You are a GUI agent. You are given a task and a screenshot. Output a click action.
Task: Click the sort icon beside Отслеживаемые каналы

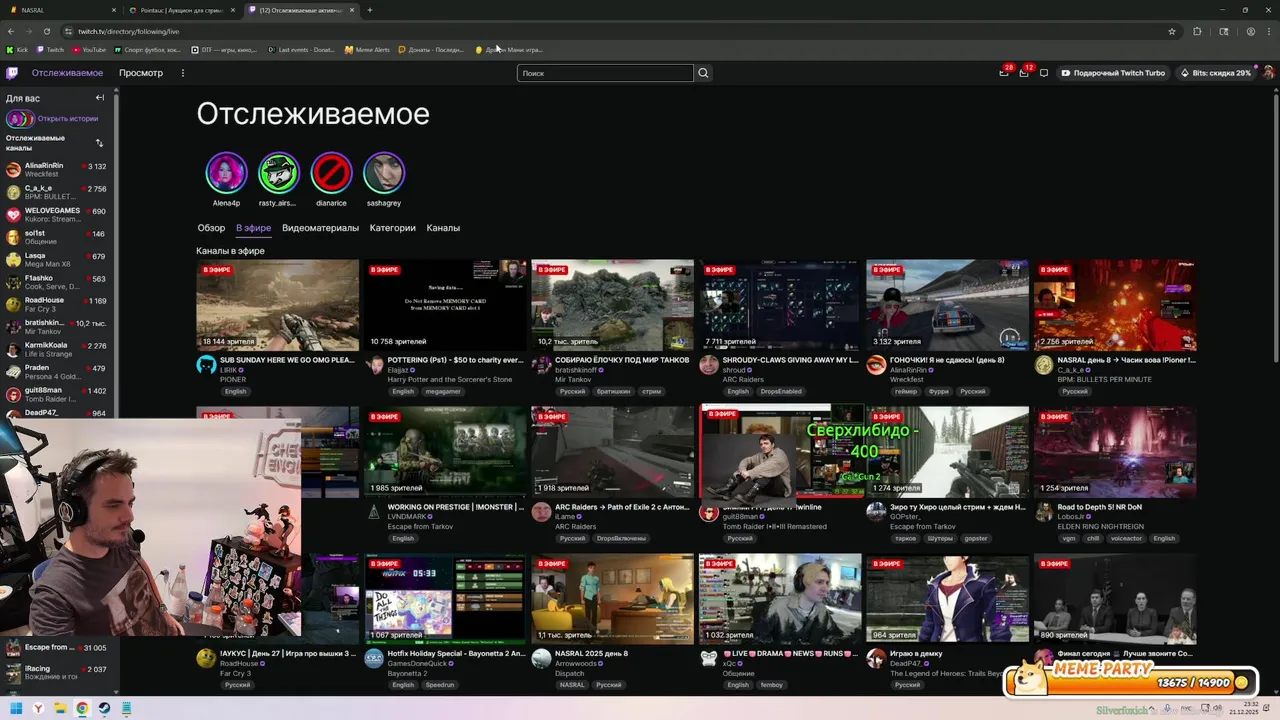coord(99,143)
